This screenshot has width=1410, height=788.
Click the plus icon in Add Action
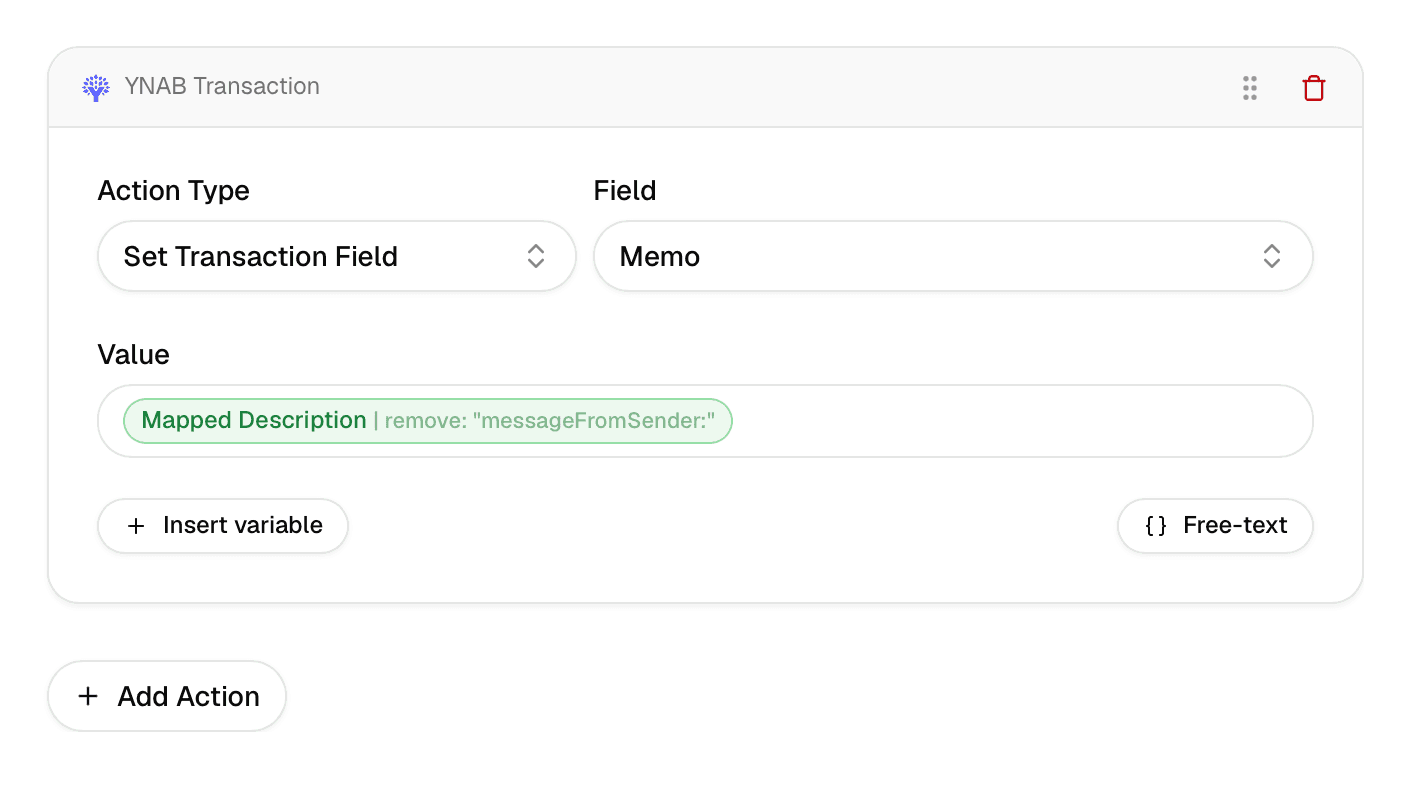pyautogui.click(x=88, y=697)
